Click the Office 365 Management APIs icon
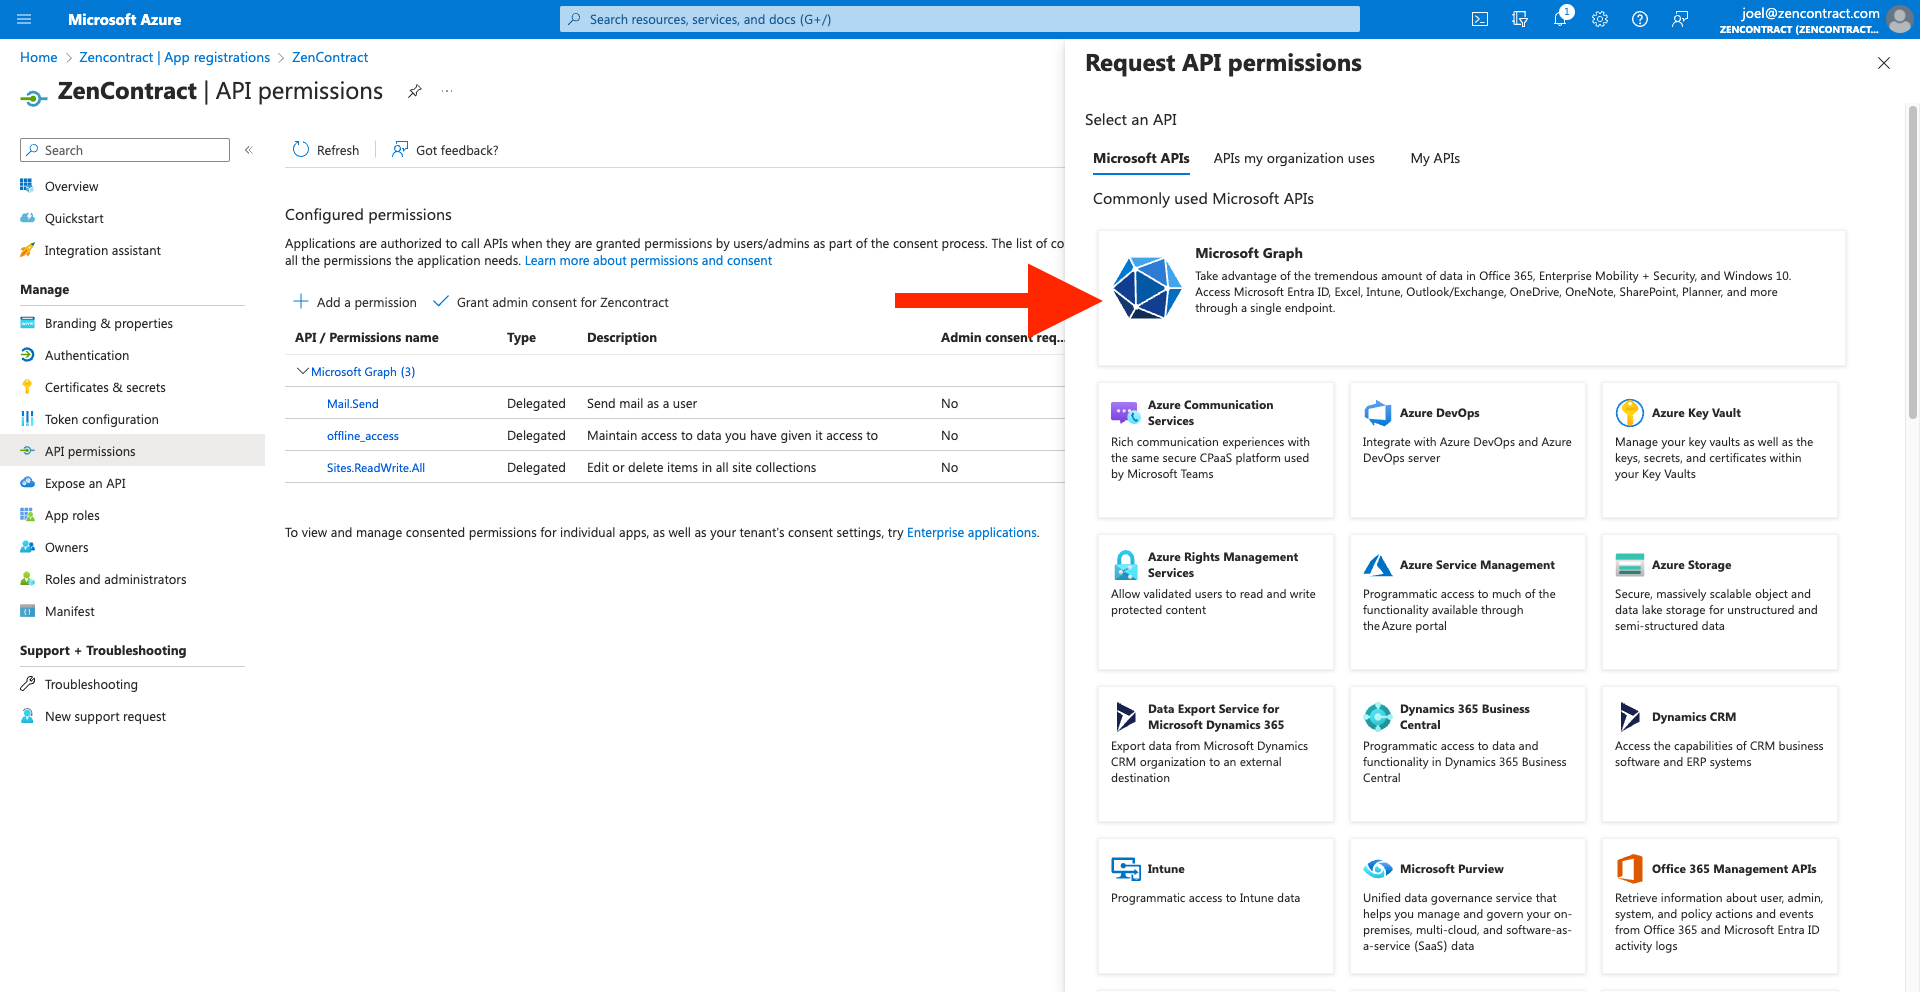Image resolution: width=1920 pixels, height=992 pixels. pyautogui.click(x=1630, y=869)
